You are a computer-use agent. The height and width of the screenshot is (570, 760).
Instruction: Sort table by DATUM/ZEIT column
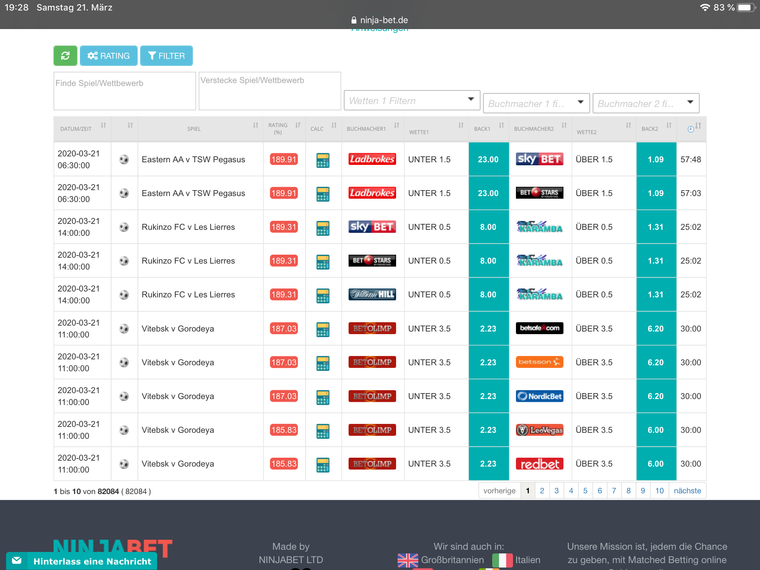click(x=82, y=129)
